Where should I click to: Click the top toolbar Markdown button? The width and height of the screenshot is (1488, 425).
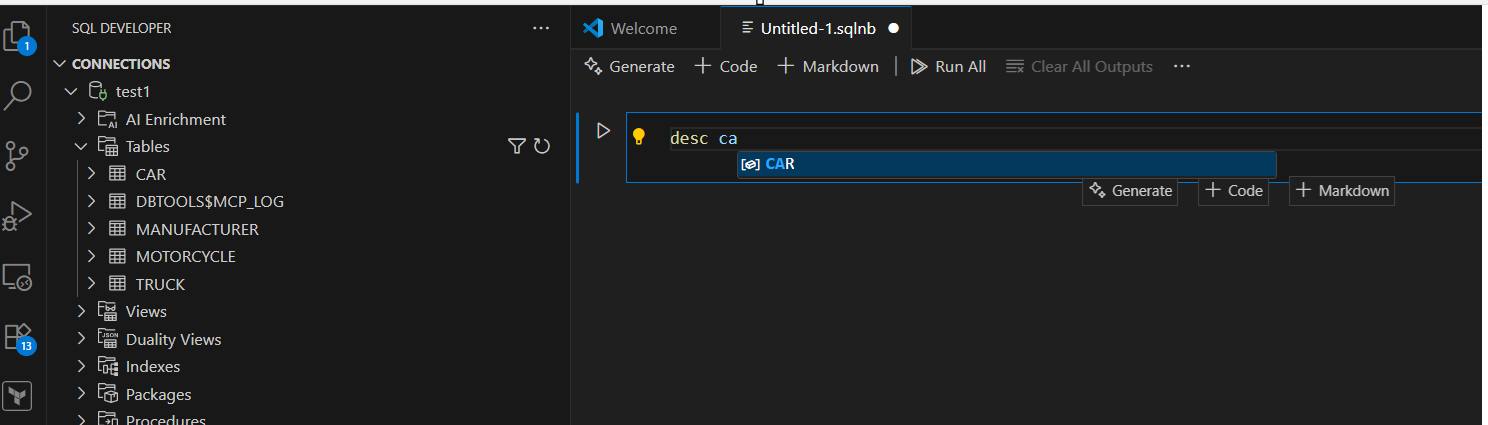pyautogui.click(x=828, y=67)
